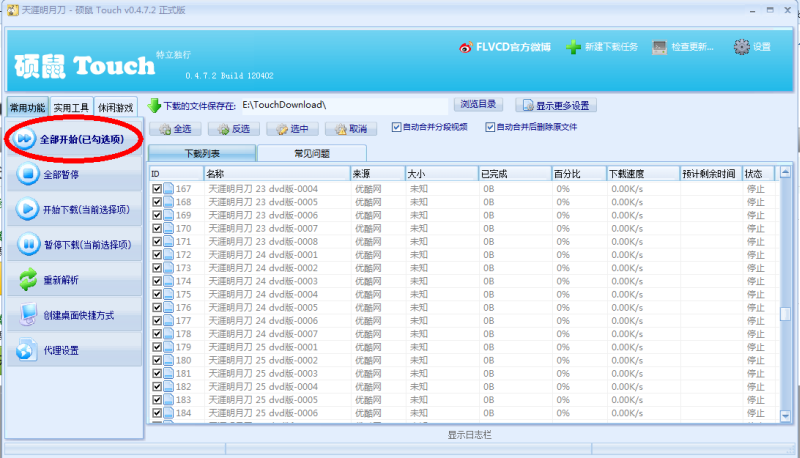
Task: Open FLVCD官方微博 weibo link
Action: (x=505, y=47)
